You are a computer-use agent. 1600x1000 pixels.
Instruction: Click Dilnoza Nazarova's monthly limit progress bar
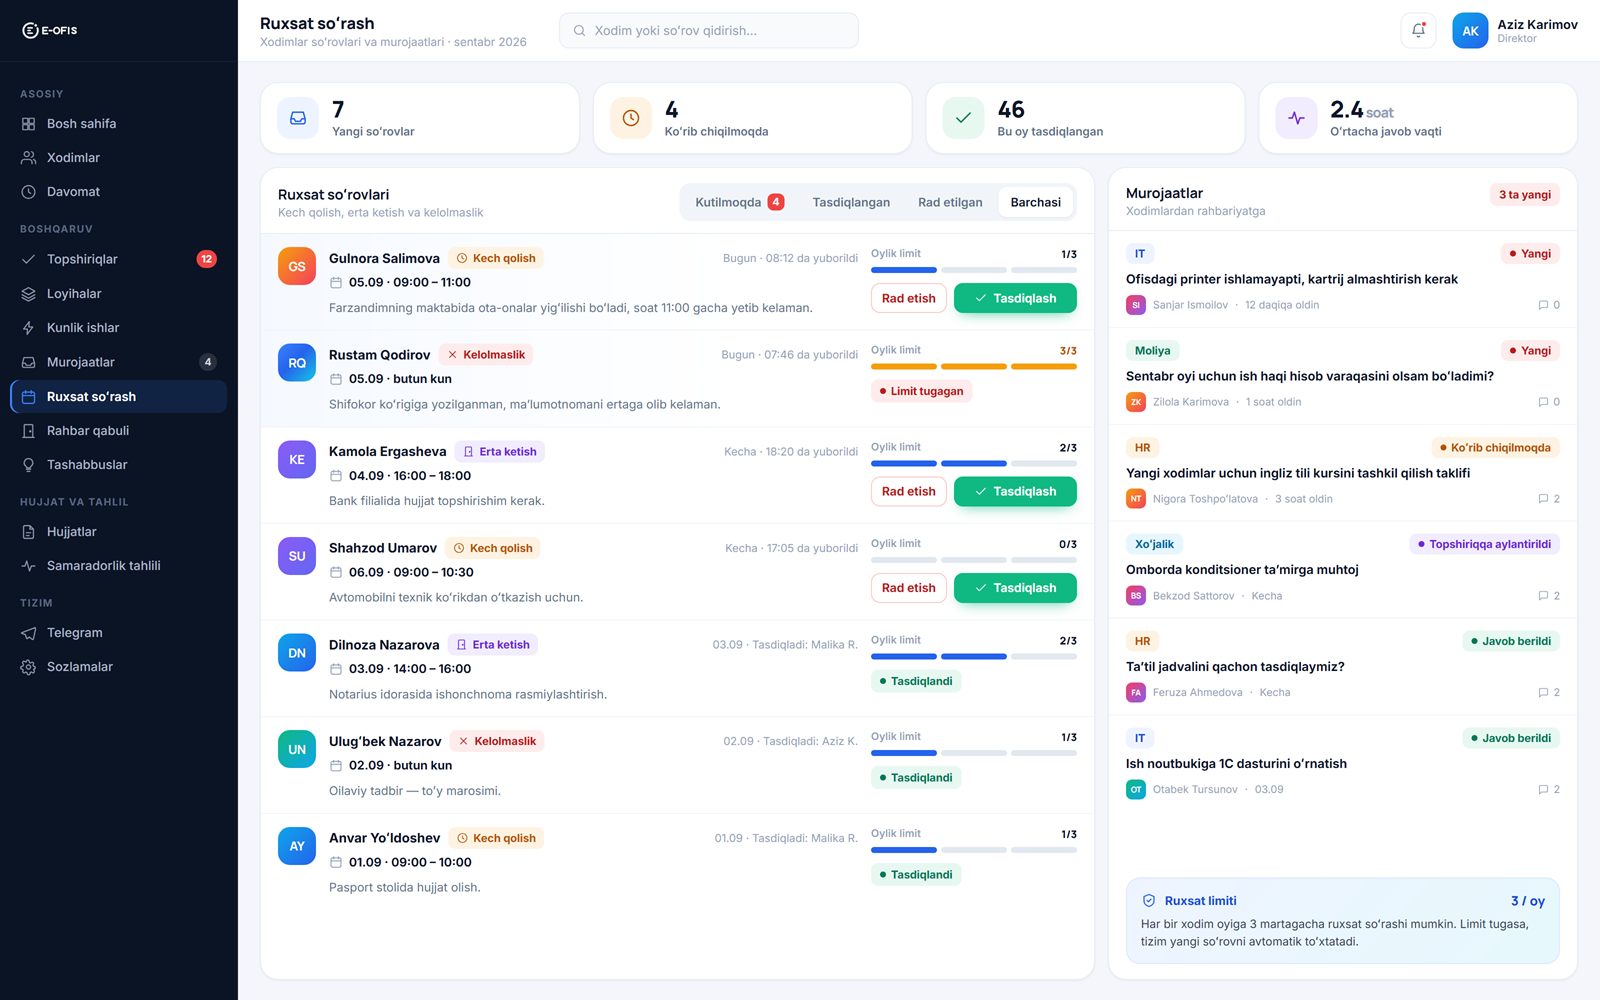pyautogui.click(x=974, y=657)
